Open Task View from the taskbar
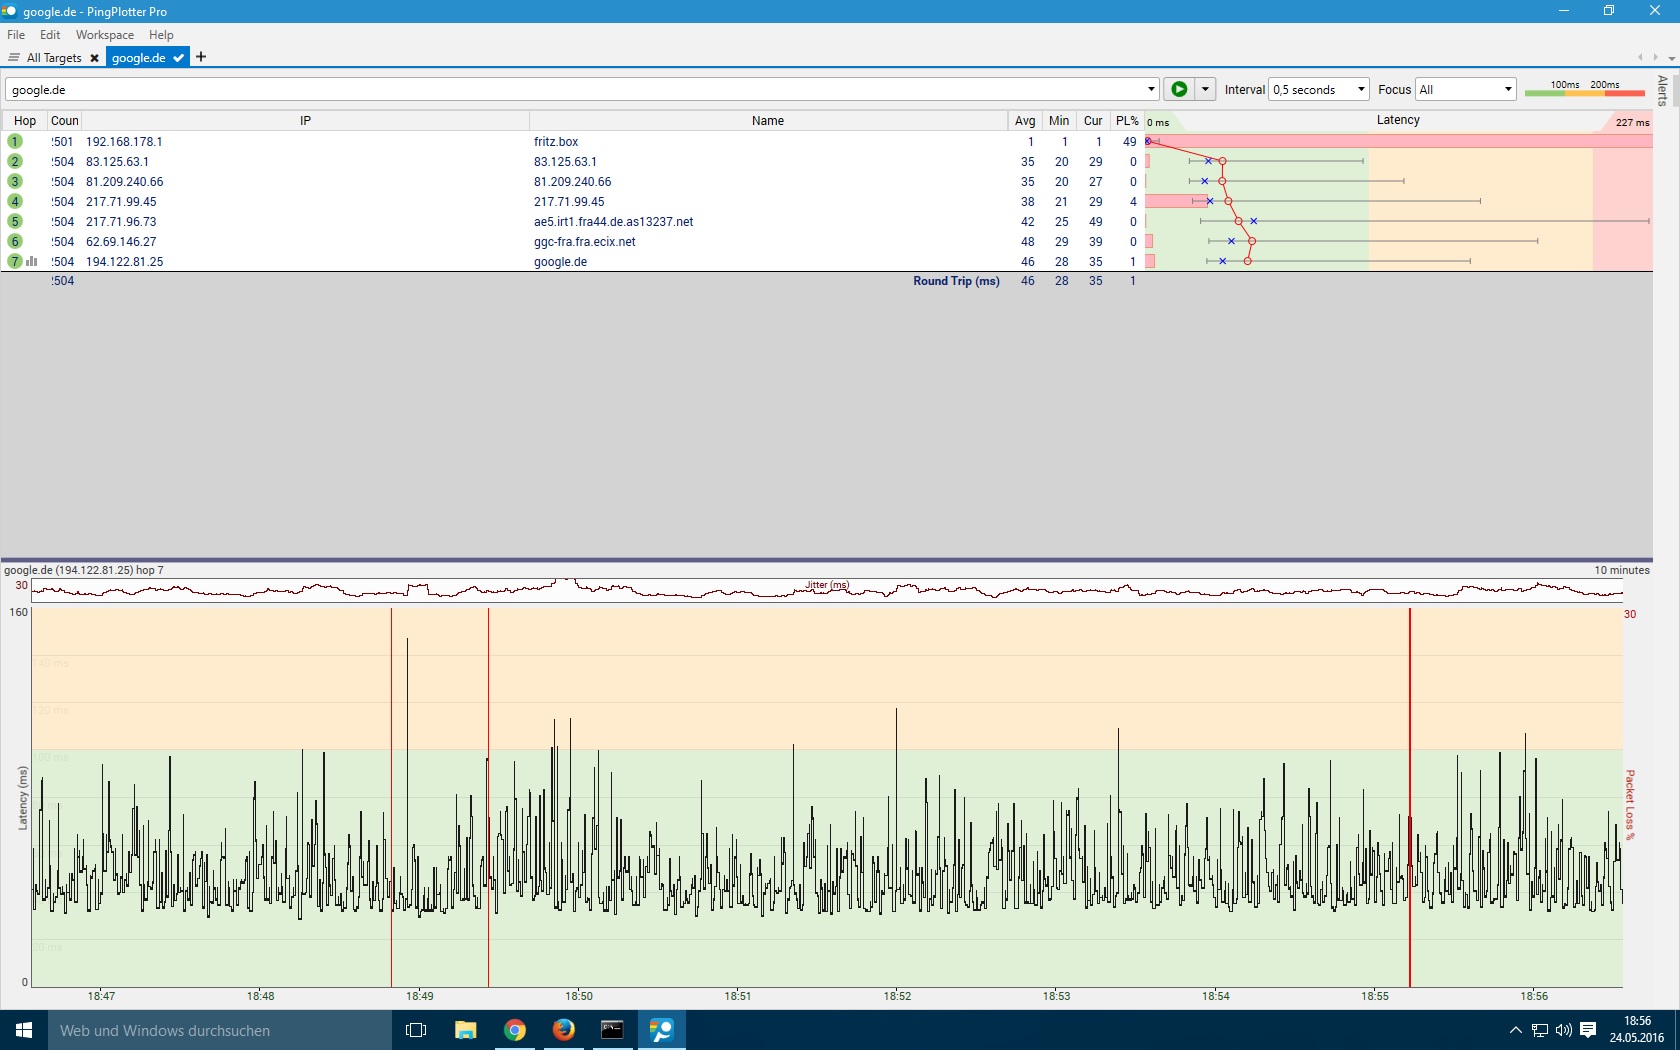 click(x=416, y=1030)
